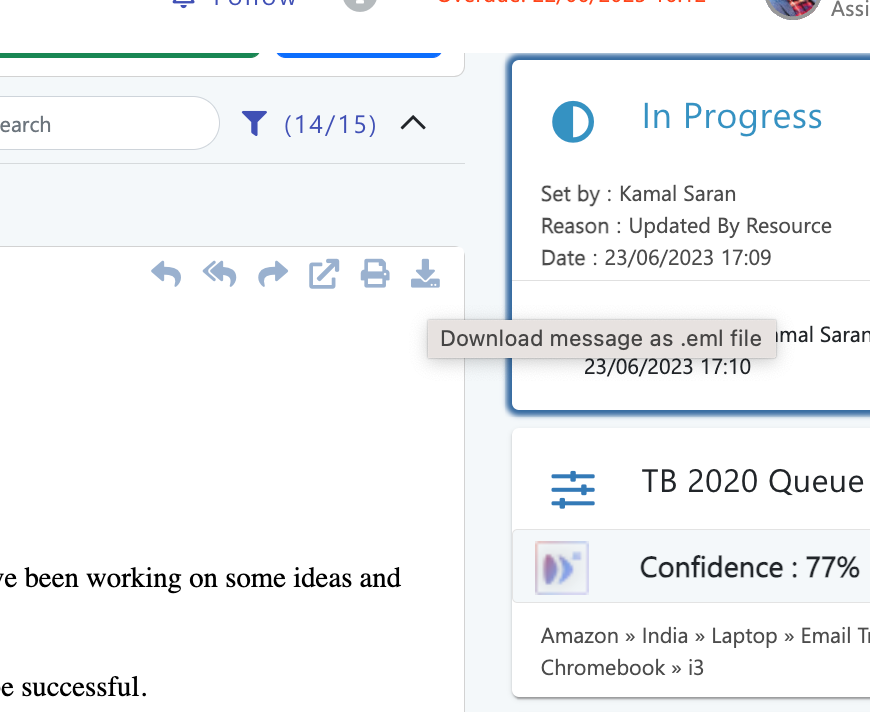870x712 pixels.
Task: Click the green button above the search
Action: pos(130,51)
